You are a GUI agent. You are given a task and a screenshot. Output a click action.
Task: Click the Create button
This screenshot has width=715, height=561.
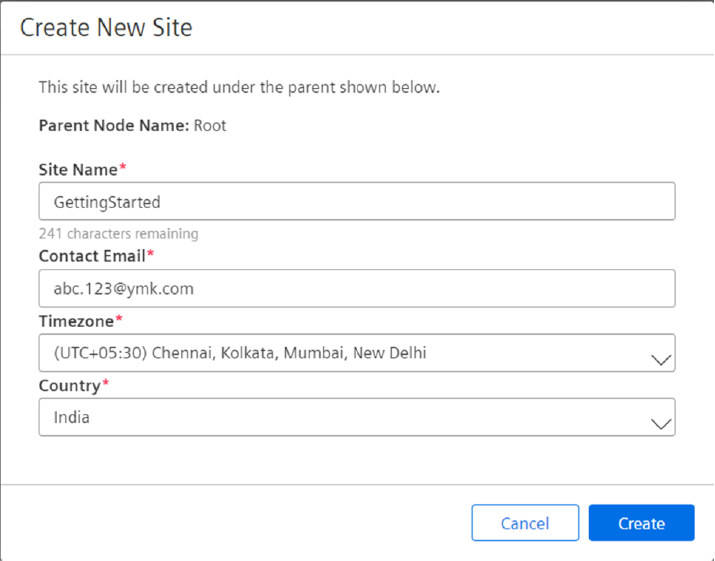[641, 523]
